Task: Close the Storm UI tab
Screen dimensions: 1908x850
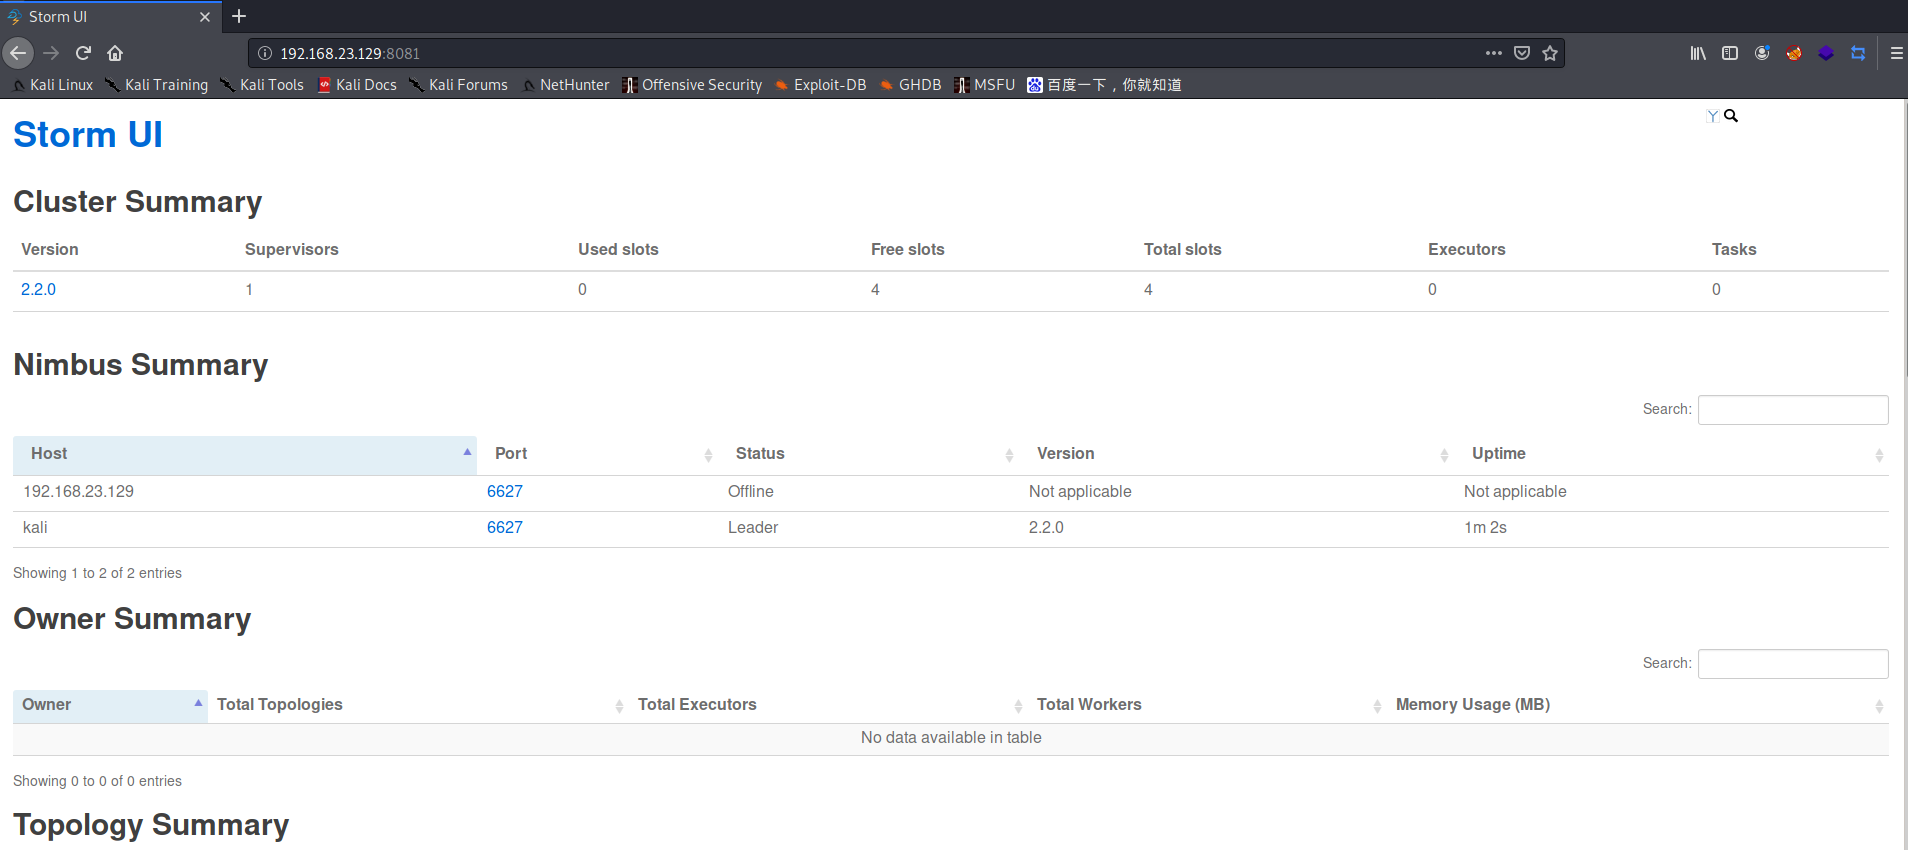Action: [x=205, y=17]
